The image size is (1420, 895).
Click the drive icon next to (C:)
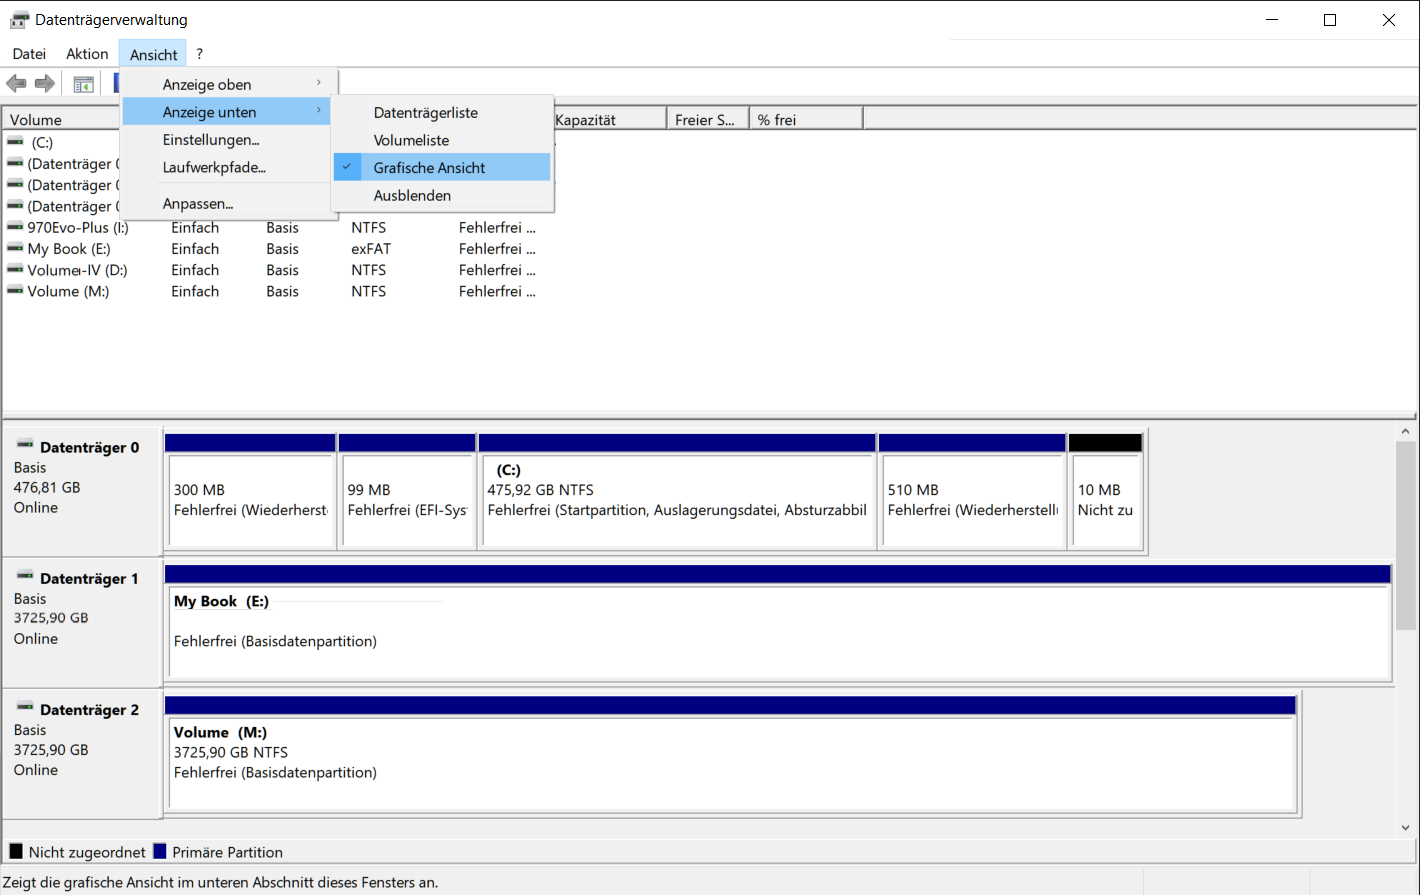[15, 142]
